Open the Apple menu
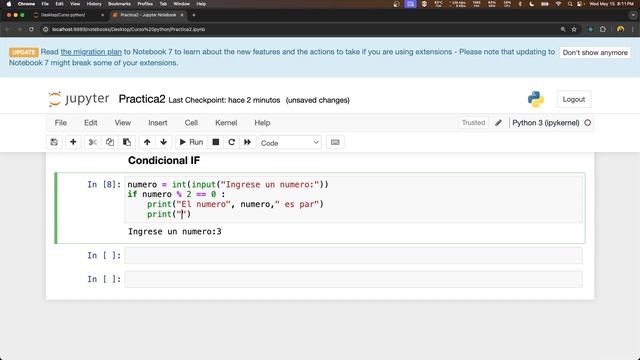 (x=9, y=4)
